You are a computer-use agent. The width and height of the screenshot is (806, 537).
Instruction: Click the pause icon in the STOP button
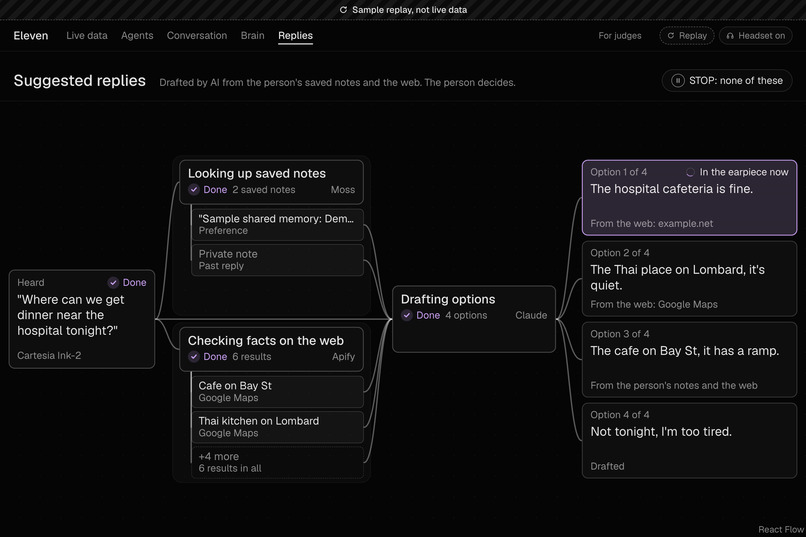[677, 81]
